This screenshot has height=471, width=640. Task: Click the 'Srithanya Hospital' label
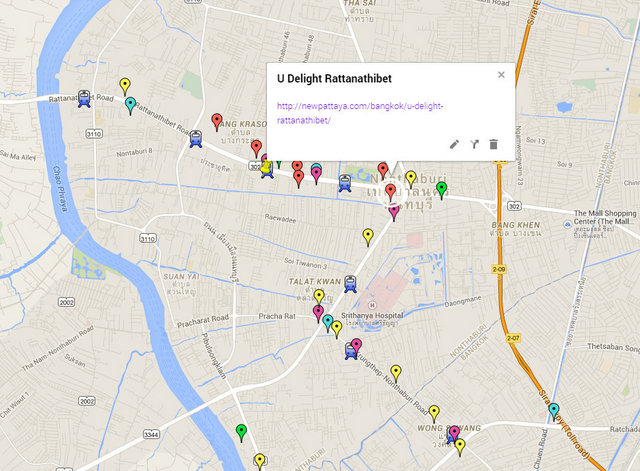372,315
